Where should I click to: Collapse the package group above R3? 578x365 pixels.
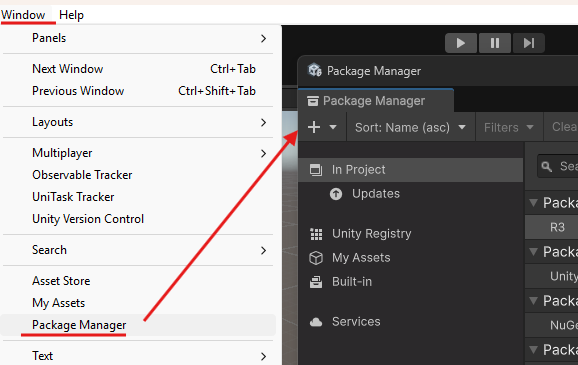[x=533, y=202]
